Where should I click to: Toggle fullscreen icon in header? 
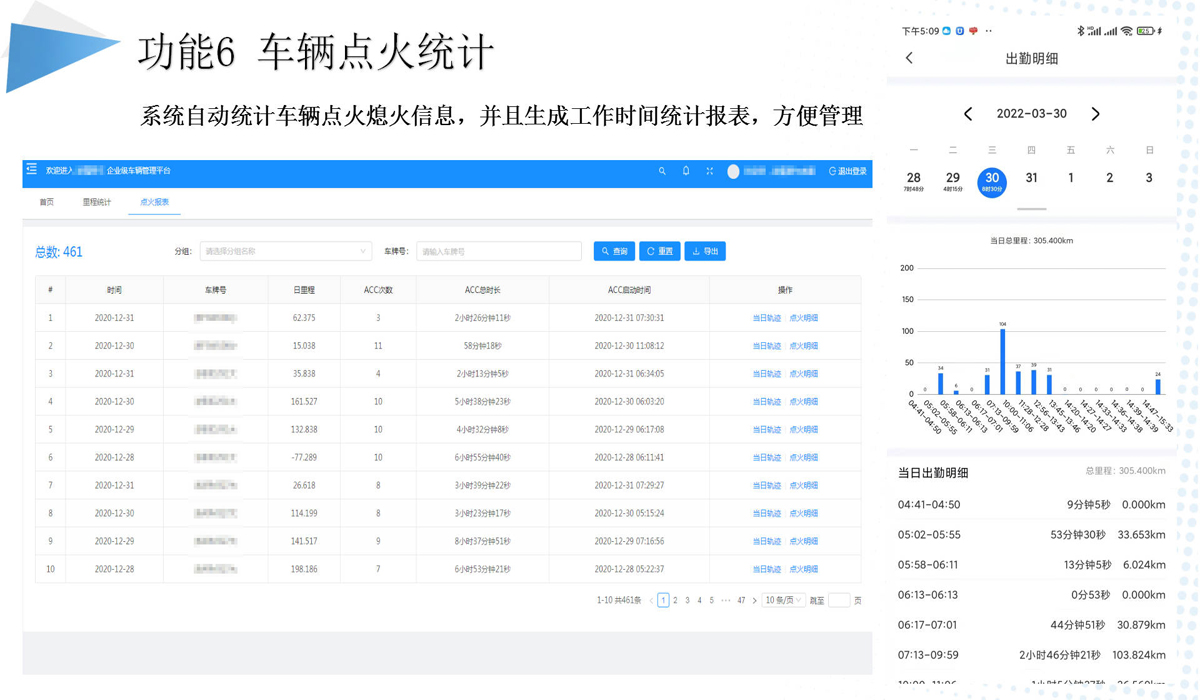[x=710, y=171]
